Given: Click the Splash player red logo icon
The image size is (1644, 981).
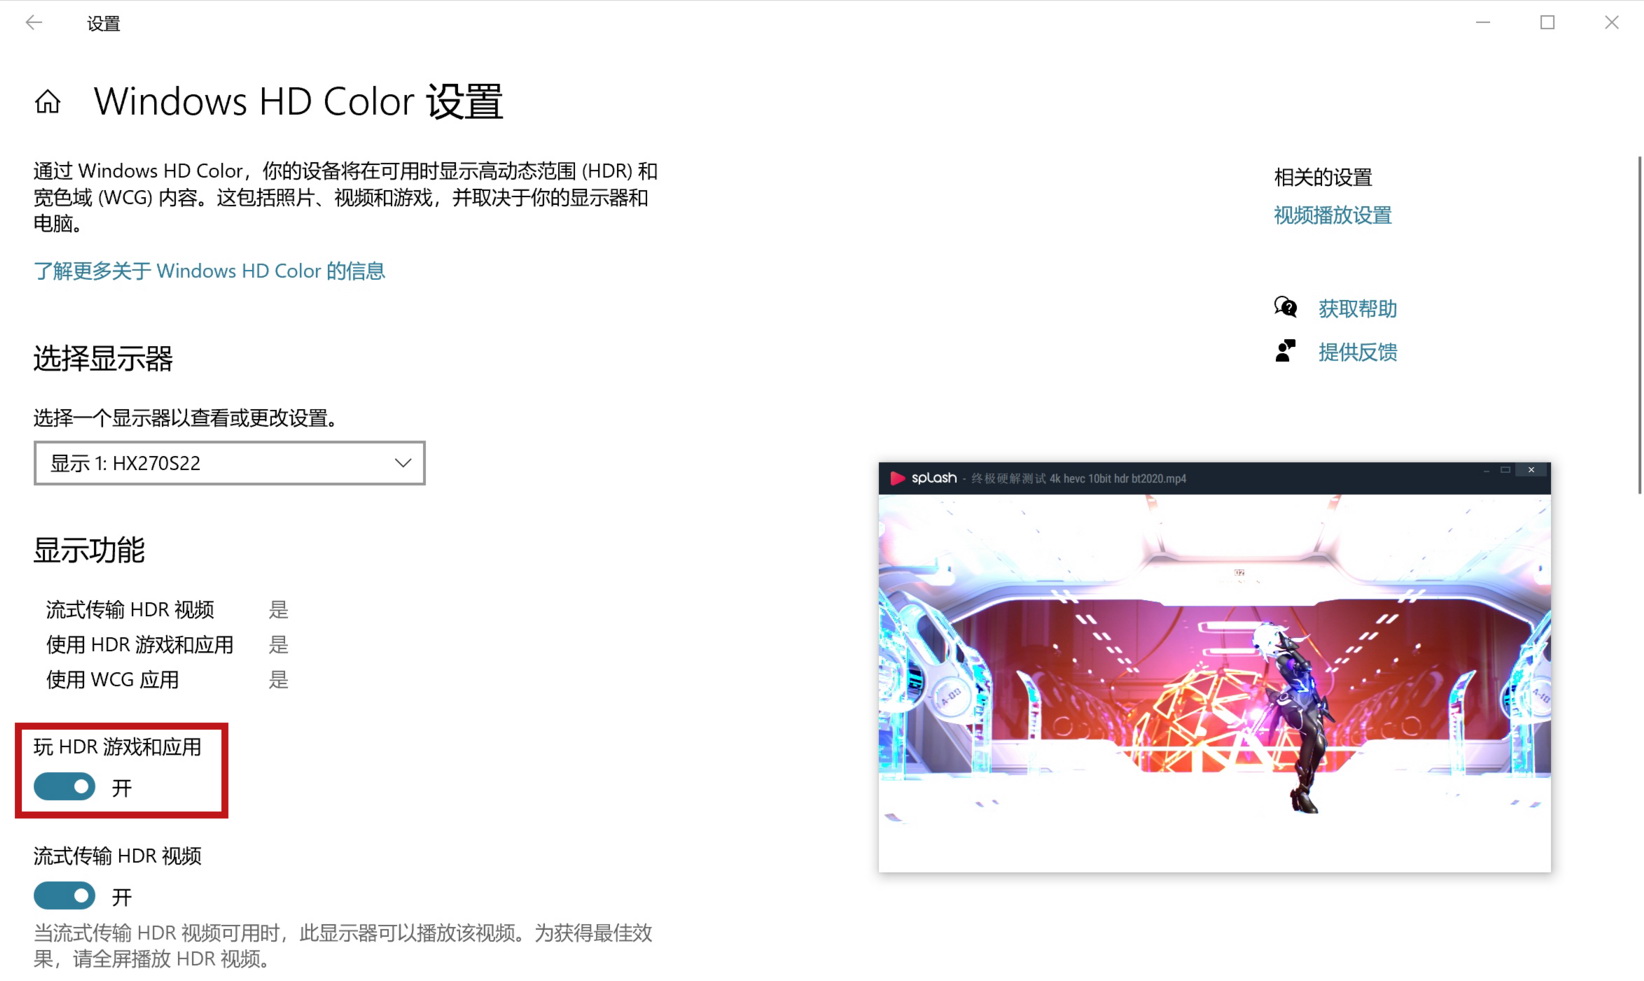Looking at the screenshot, I should tap(897, 478).
